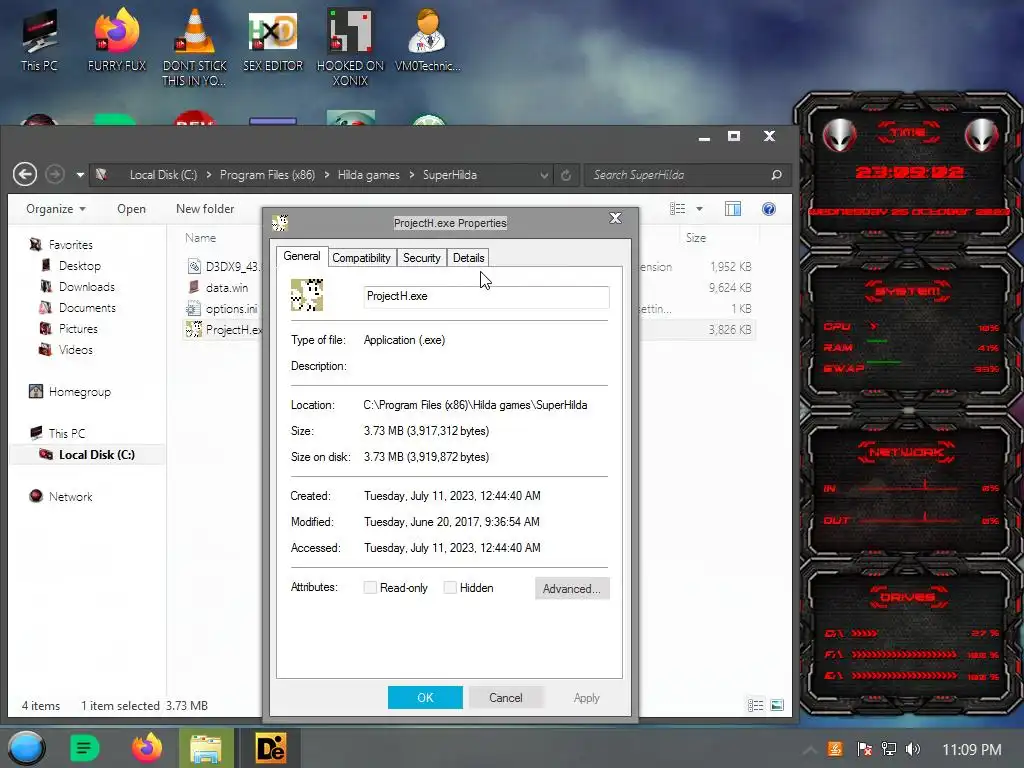
Task: Switch to the General tab
Action: click(302, 257)
